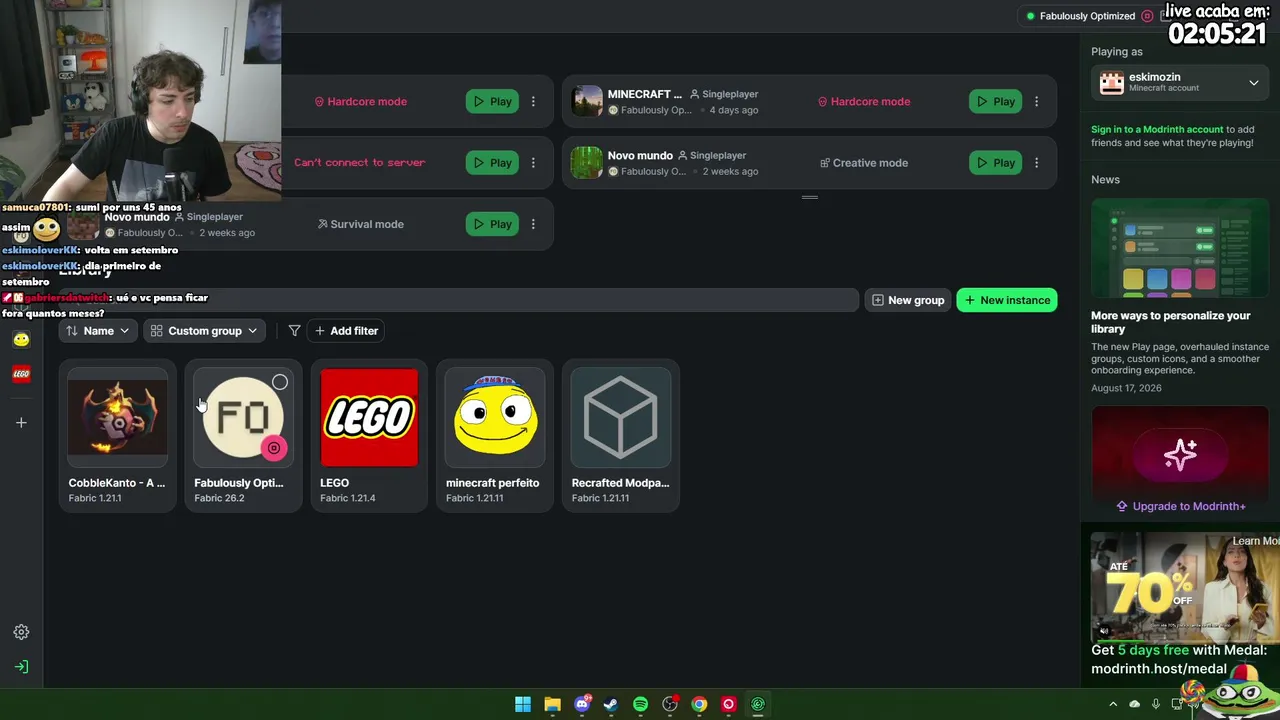1280x720 pixels.
Task: Play the MINECRAFT Hardcore mode world
Action: pos(995,102)
